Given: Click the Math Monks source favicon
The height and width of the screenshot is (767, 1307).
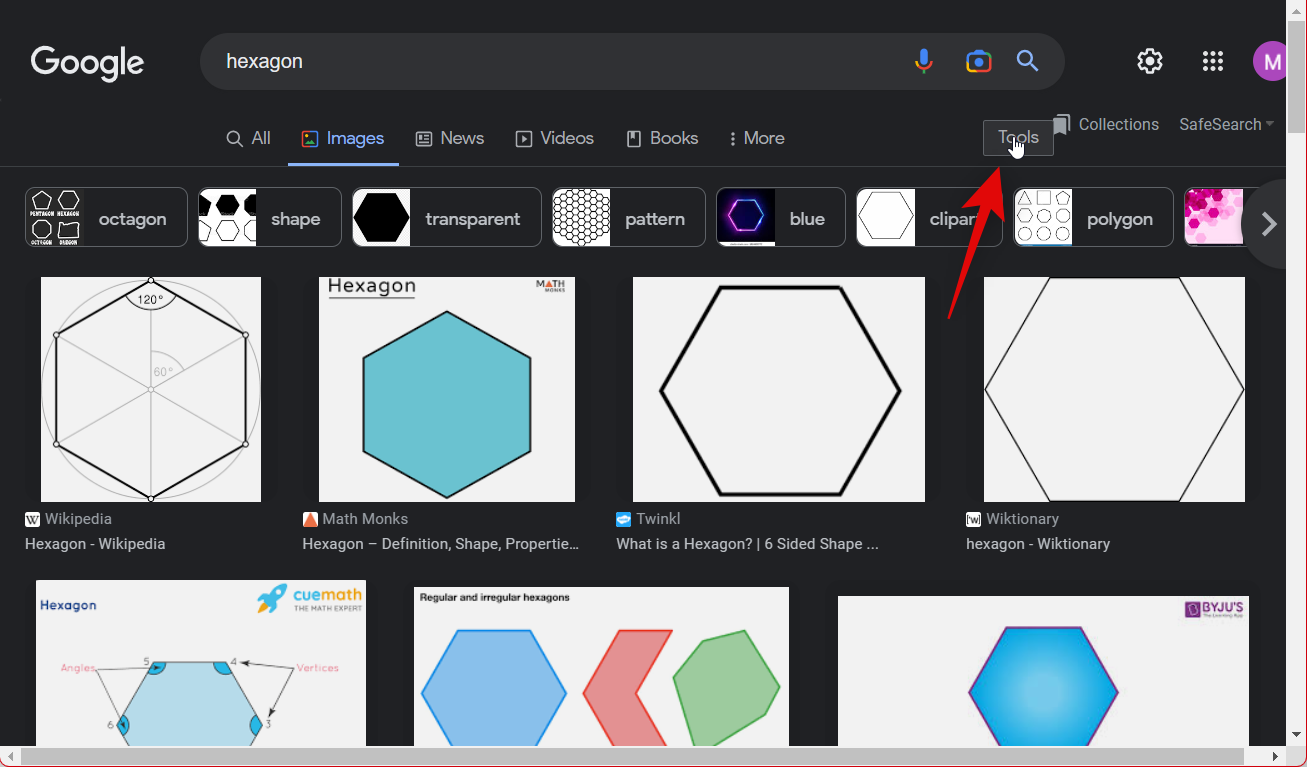Looking at the screenshot, I should click(310, 519).
